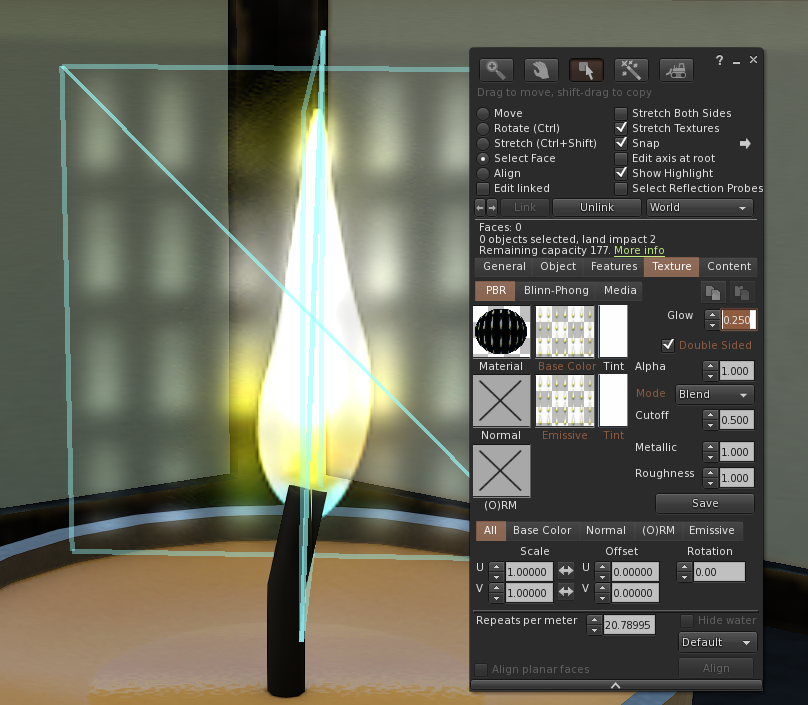Switch to the Features tab
The image size is (808, 705).
coord(614,267)
